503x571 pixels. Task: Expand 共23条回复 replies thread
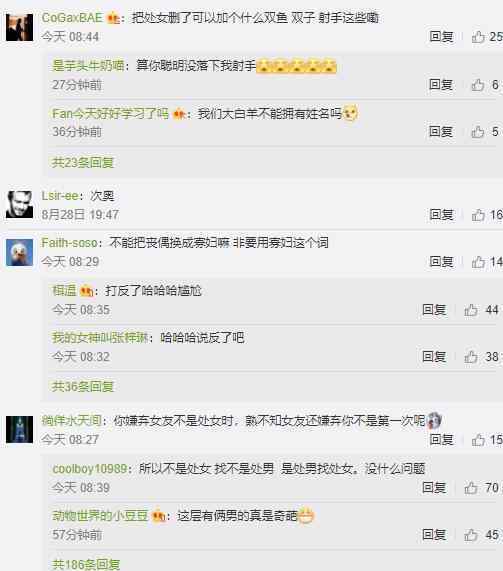click(83, 162)
